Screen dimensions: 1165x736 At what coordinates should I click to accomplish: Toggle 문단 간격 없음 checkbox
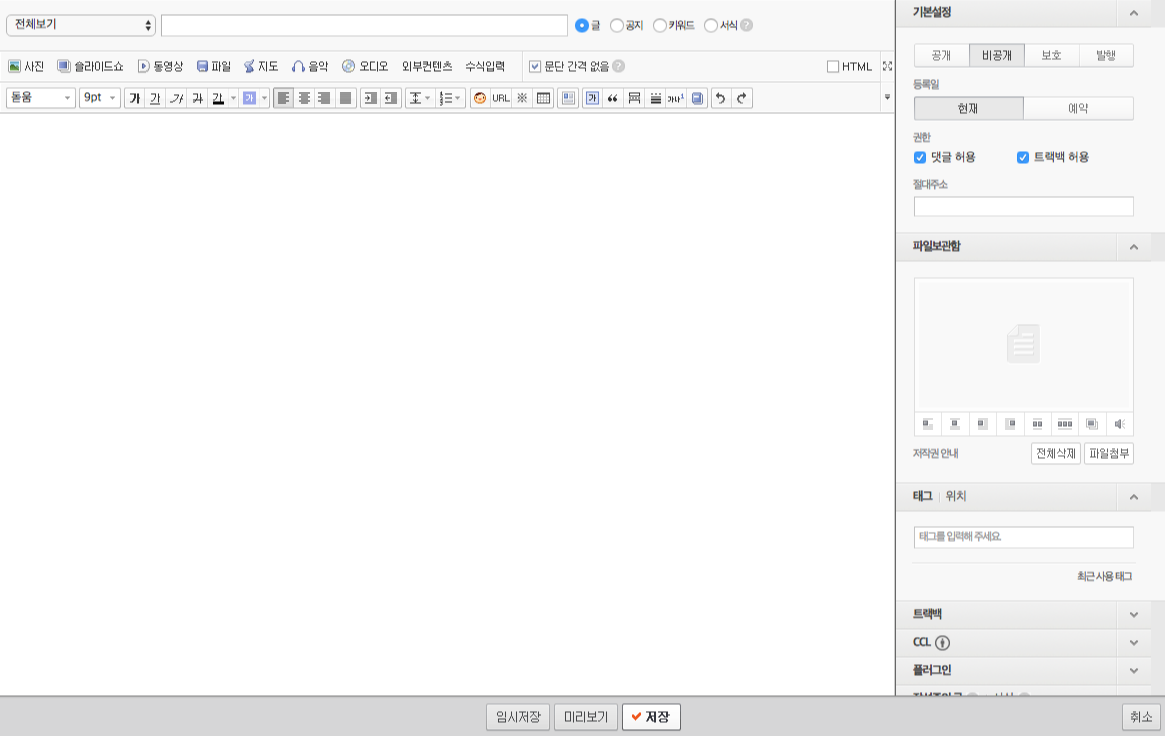click(x=535, y=67)
